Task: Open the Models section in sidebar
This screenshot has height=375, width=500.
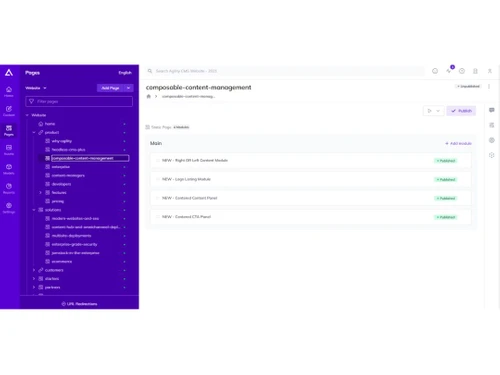Action: click(x=9, y=169)
